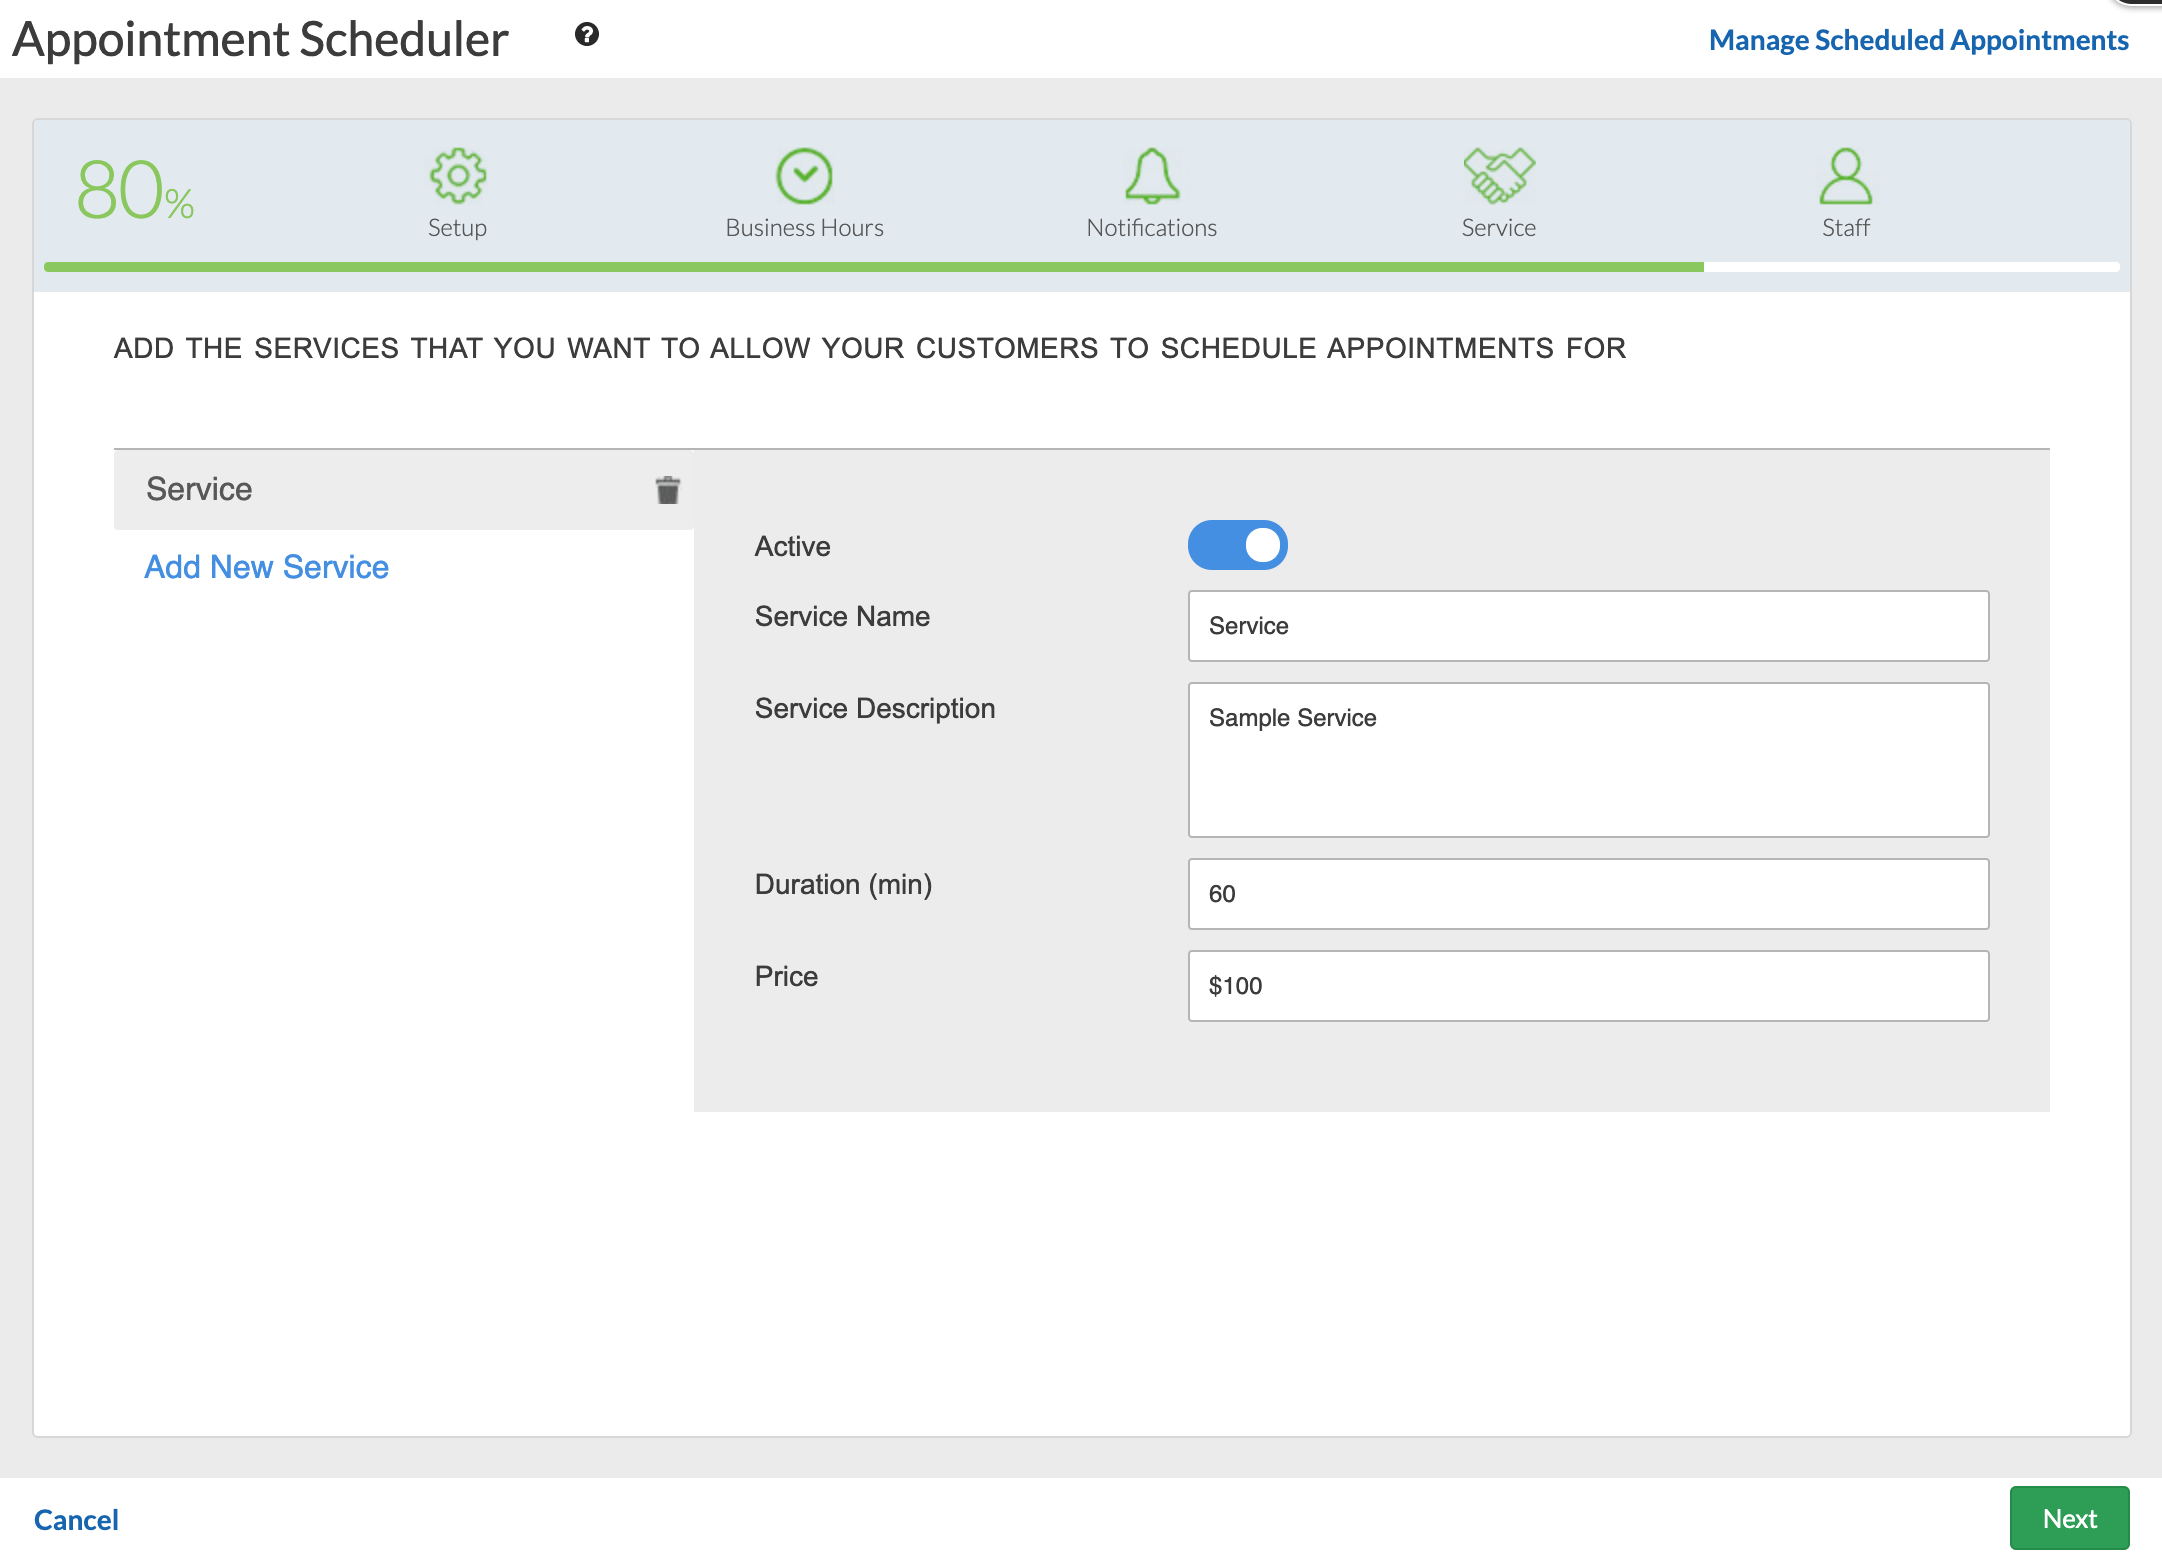The width and height of the screenshot is (2162, 1558).
Task: Click the Staff person icon
Action: point(1845,176)
